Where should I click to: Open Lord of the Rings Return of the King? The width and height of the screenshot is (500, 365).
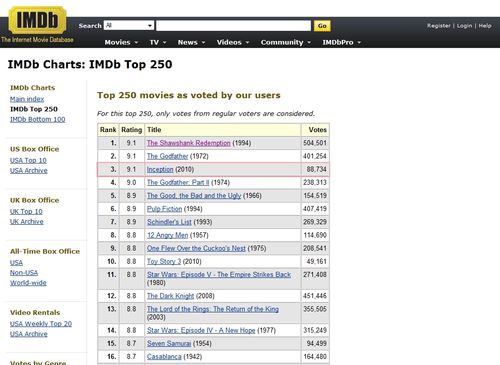coord(213,309)
